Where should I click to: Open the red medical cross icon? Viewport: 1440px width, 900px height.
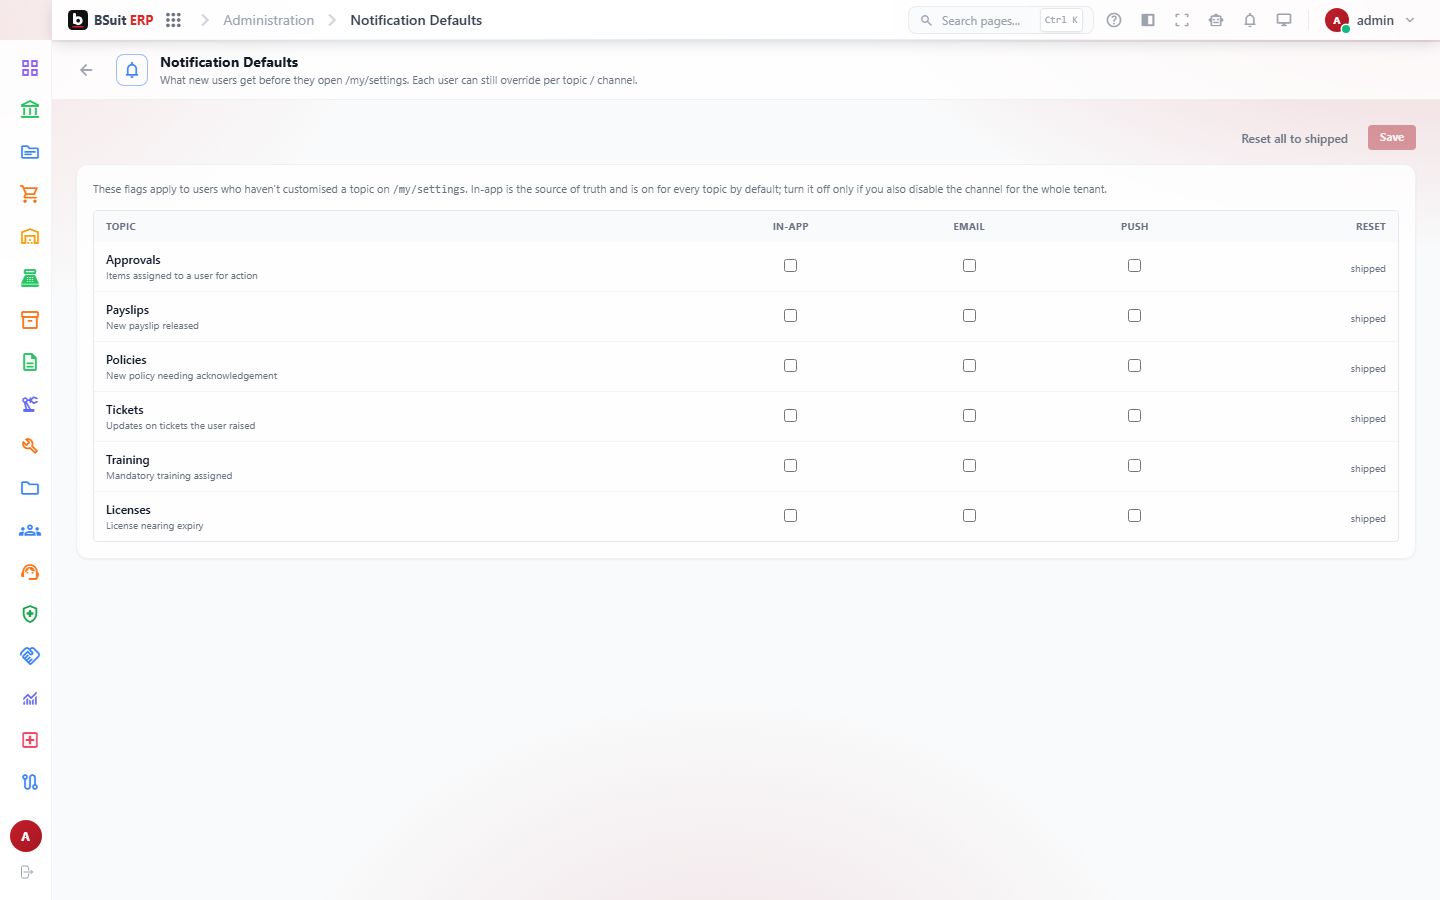pos(30,740)
